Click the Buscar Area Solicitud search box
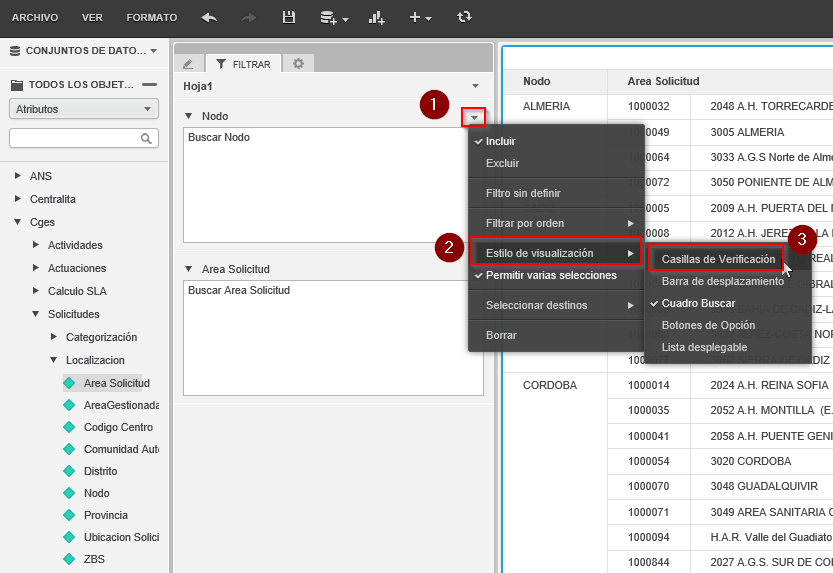The height and width of the screenshot is (573, 833). (x=333, y=338)
